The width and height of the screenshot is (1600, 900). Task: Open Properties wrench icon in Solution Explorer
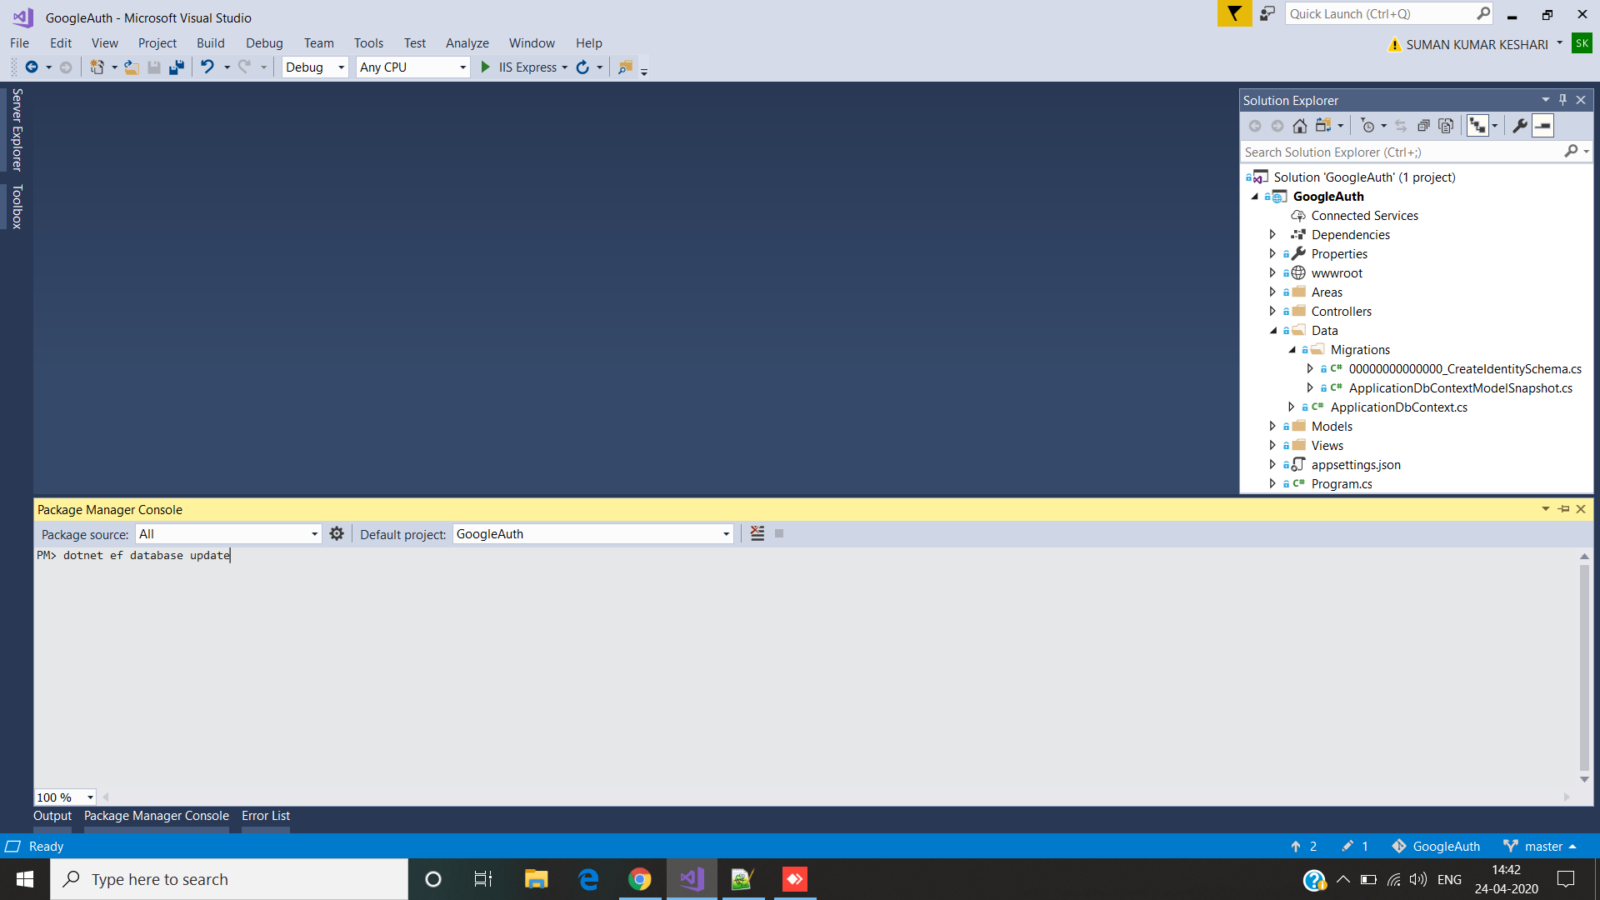click(1520, 126)
